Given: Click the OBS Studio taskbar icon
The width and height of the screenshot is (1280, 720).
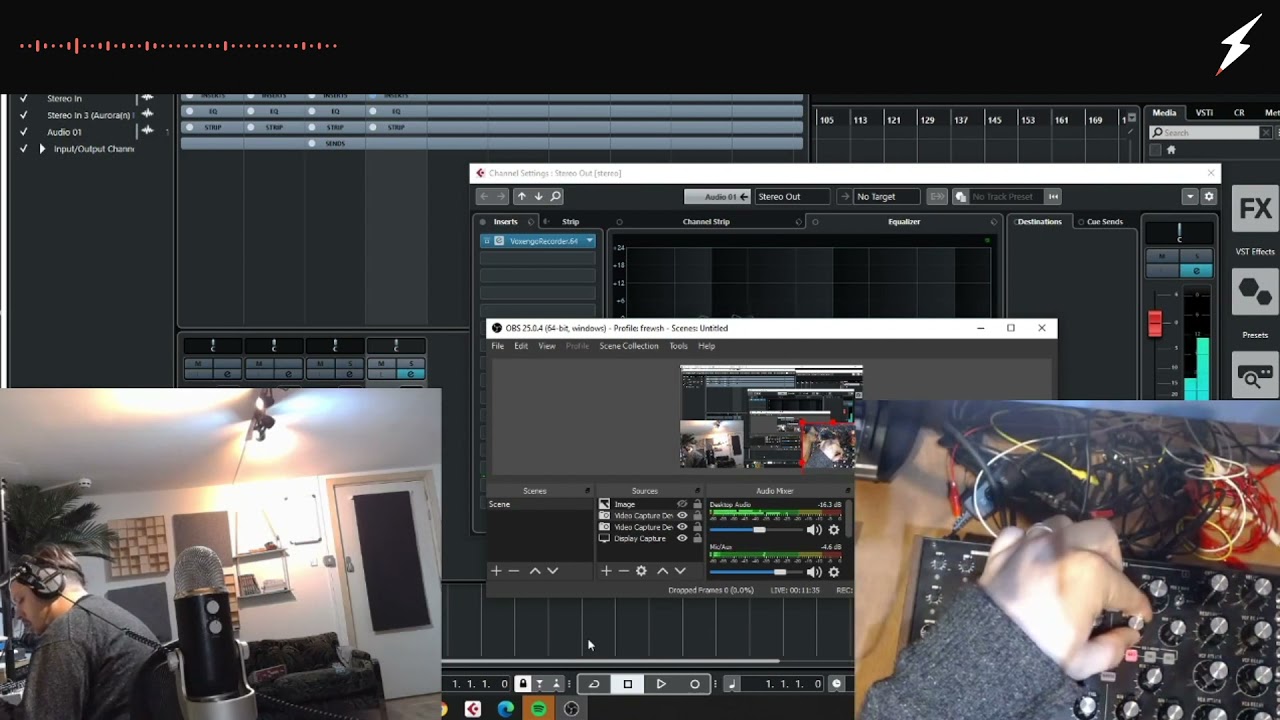Looking at the screenshot, I should click(571, 709).
